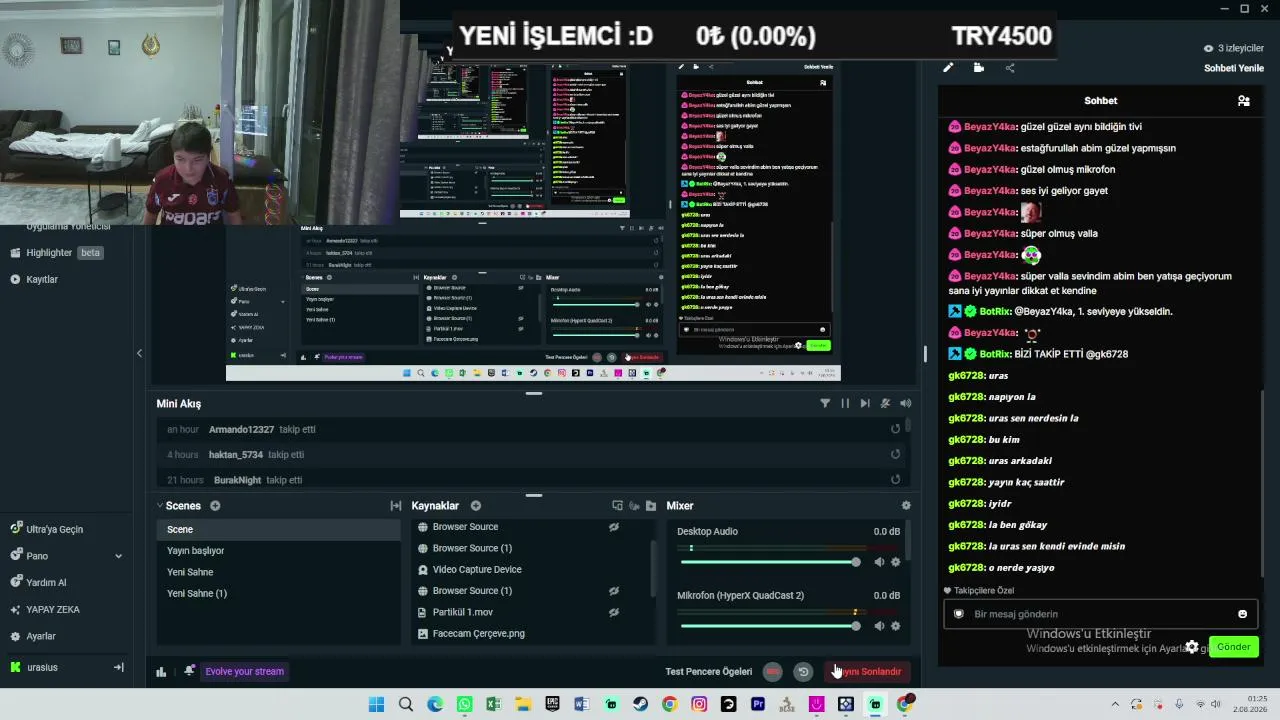
Task: Open Excel from the taskbar
Action: coord(494,705)
